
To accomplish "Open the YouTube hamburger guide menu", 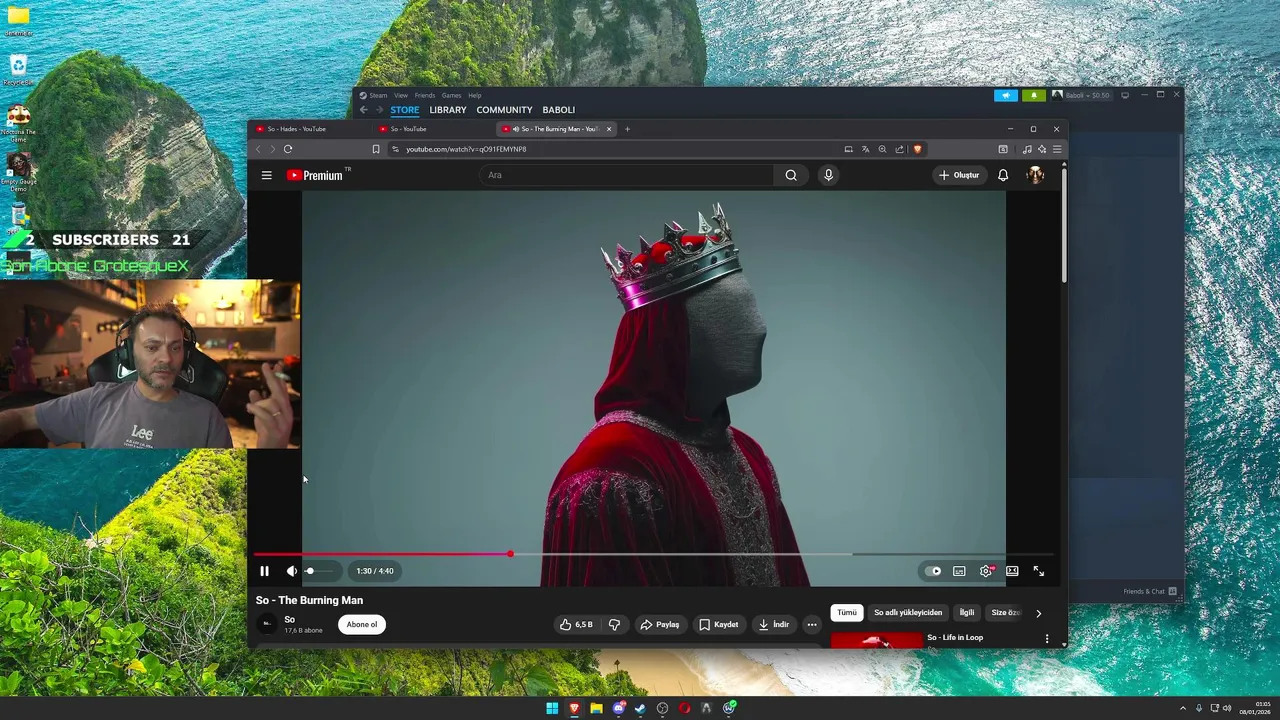I will click(x=267, y=175).
